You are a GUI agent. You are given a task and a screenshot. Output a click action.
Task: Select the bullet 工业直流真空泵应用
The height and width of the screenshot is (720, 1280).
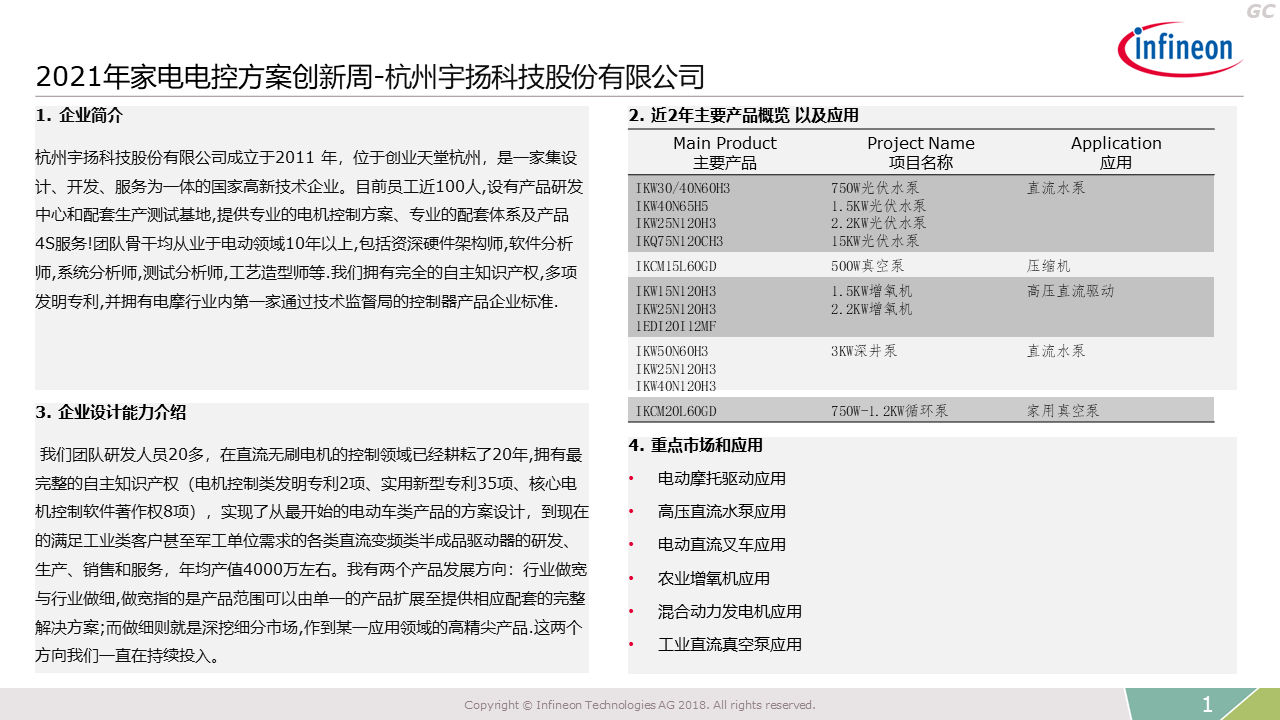(730, 644)
